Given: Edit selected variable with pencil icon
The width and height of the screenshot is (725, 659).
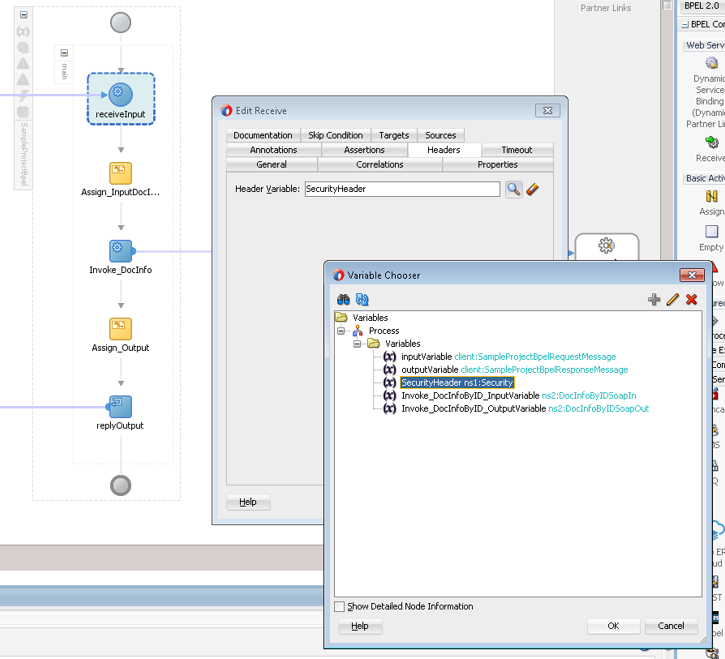Looking at the screenshot, I should click(673, 300).
